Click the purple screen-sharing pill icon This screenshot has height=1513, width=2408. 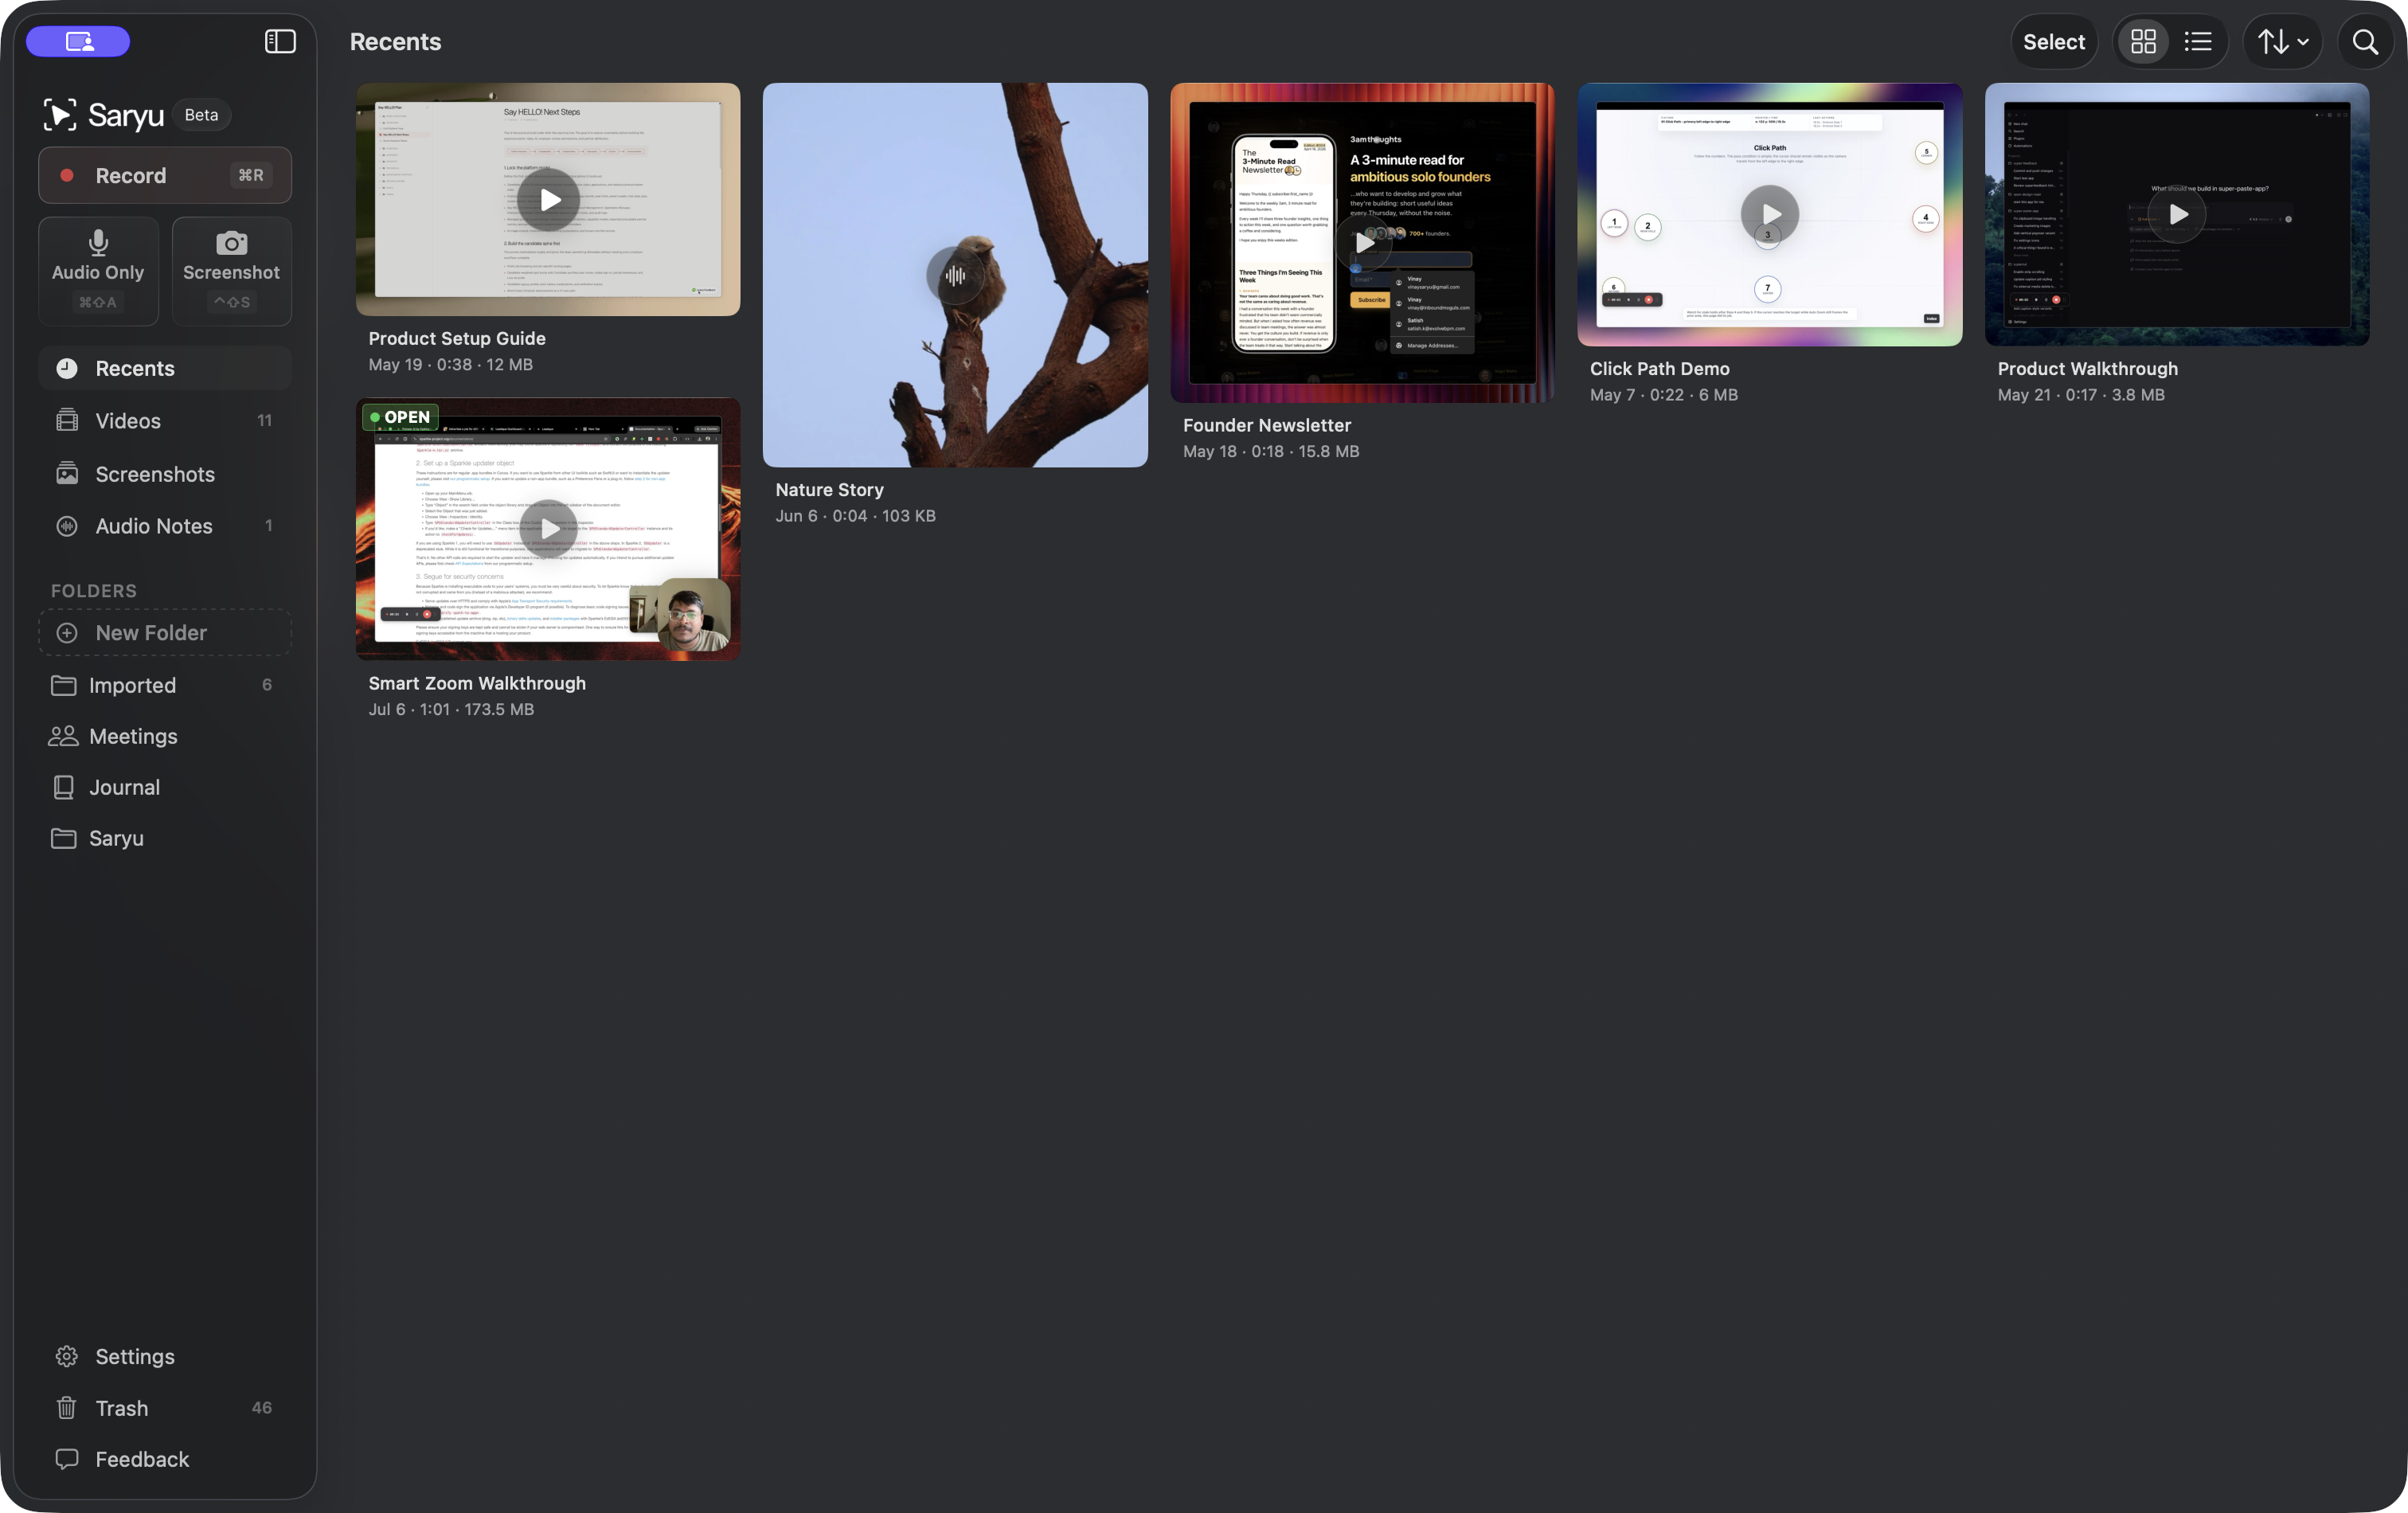coord(78,41)
